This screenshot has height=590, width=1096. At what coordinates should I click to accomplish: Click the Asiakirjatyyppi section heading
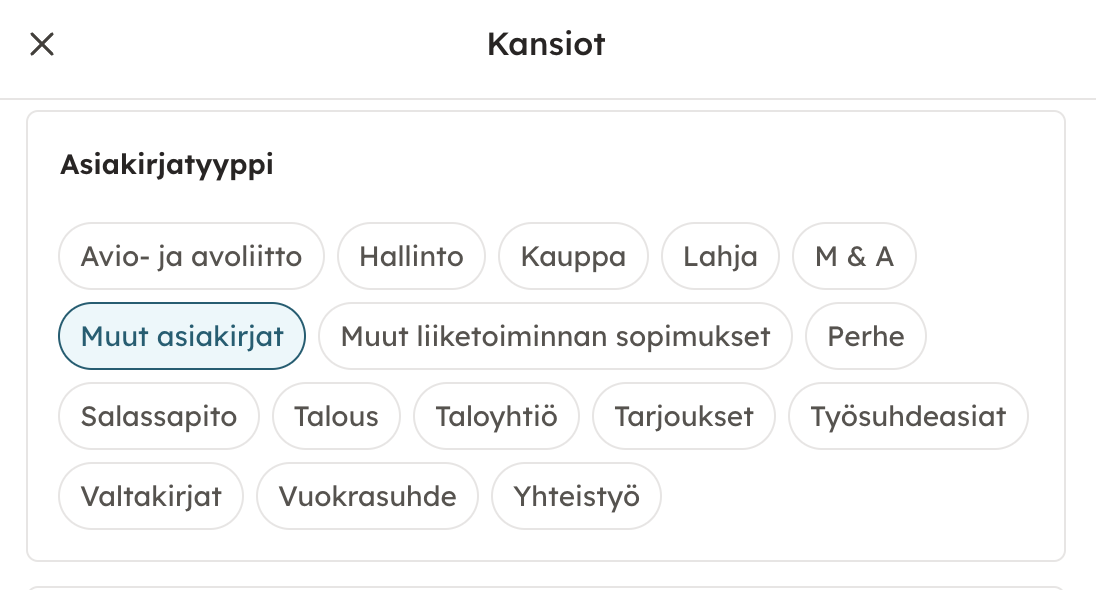(167, 165)
